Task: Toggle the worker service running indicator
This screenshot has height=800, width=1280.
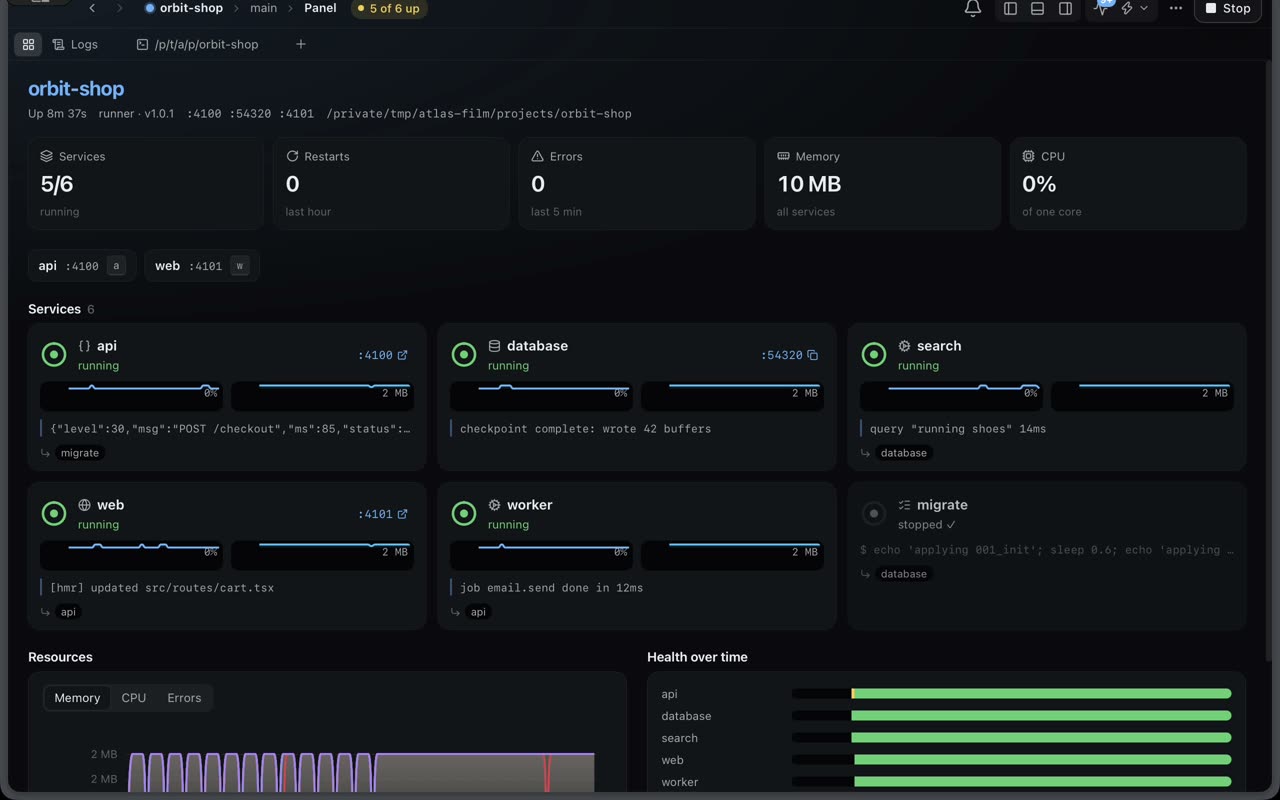Action: point(464,514)
